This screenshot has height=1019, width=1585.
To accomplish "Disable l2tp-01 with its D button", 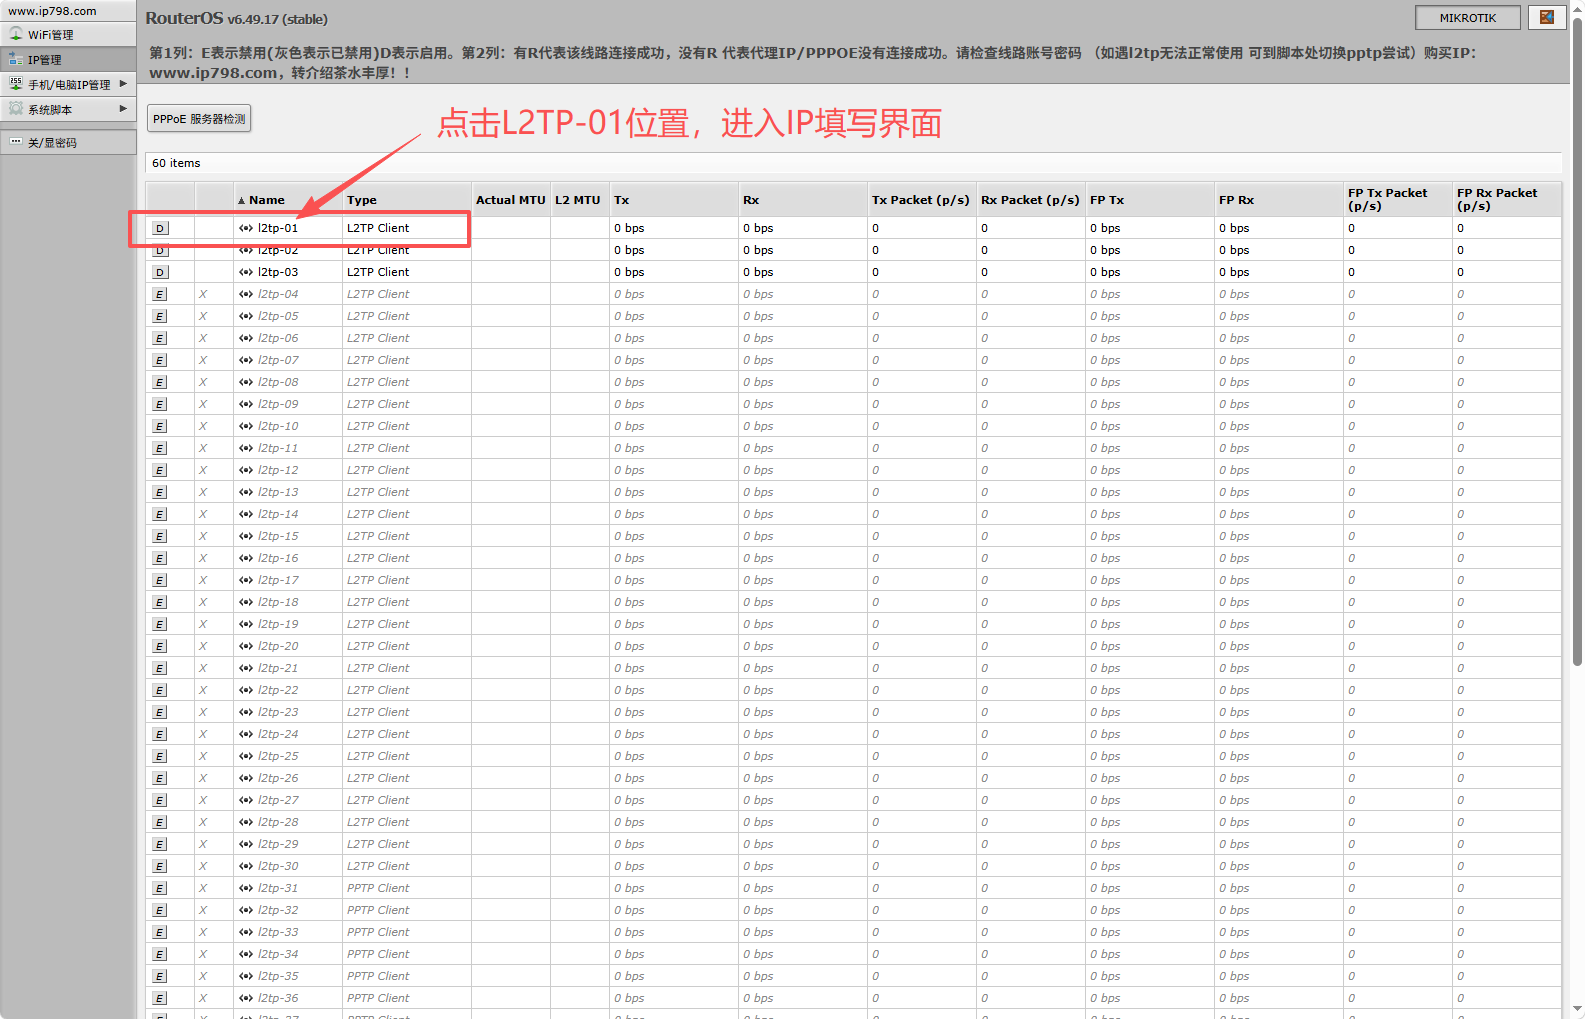I will tap(160, 228).
